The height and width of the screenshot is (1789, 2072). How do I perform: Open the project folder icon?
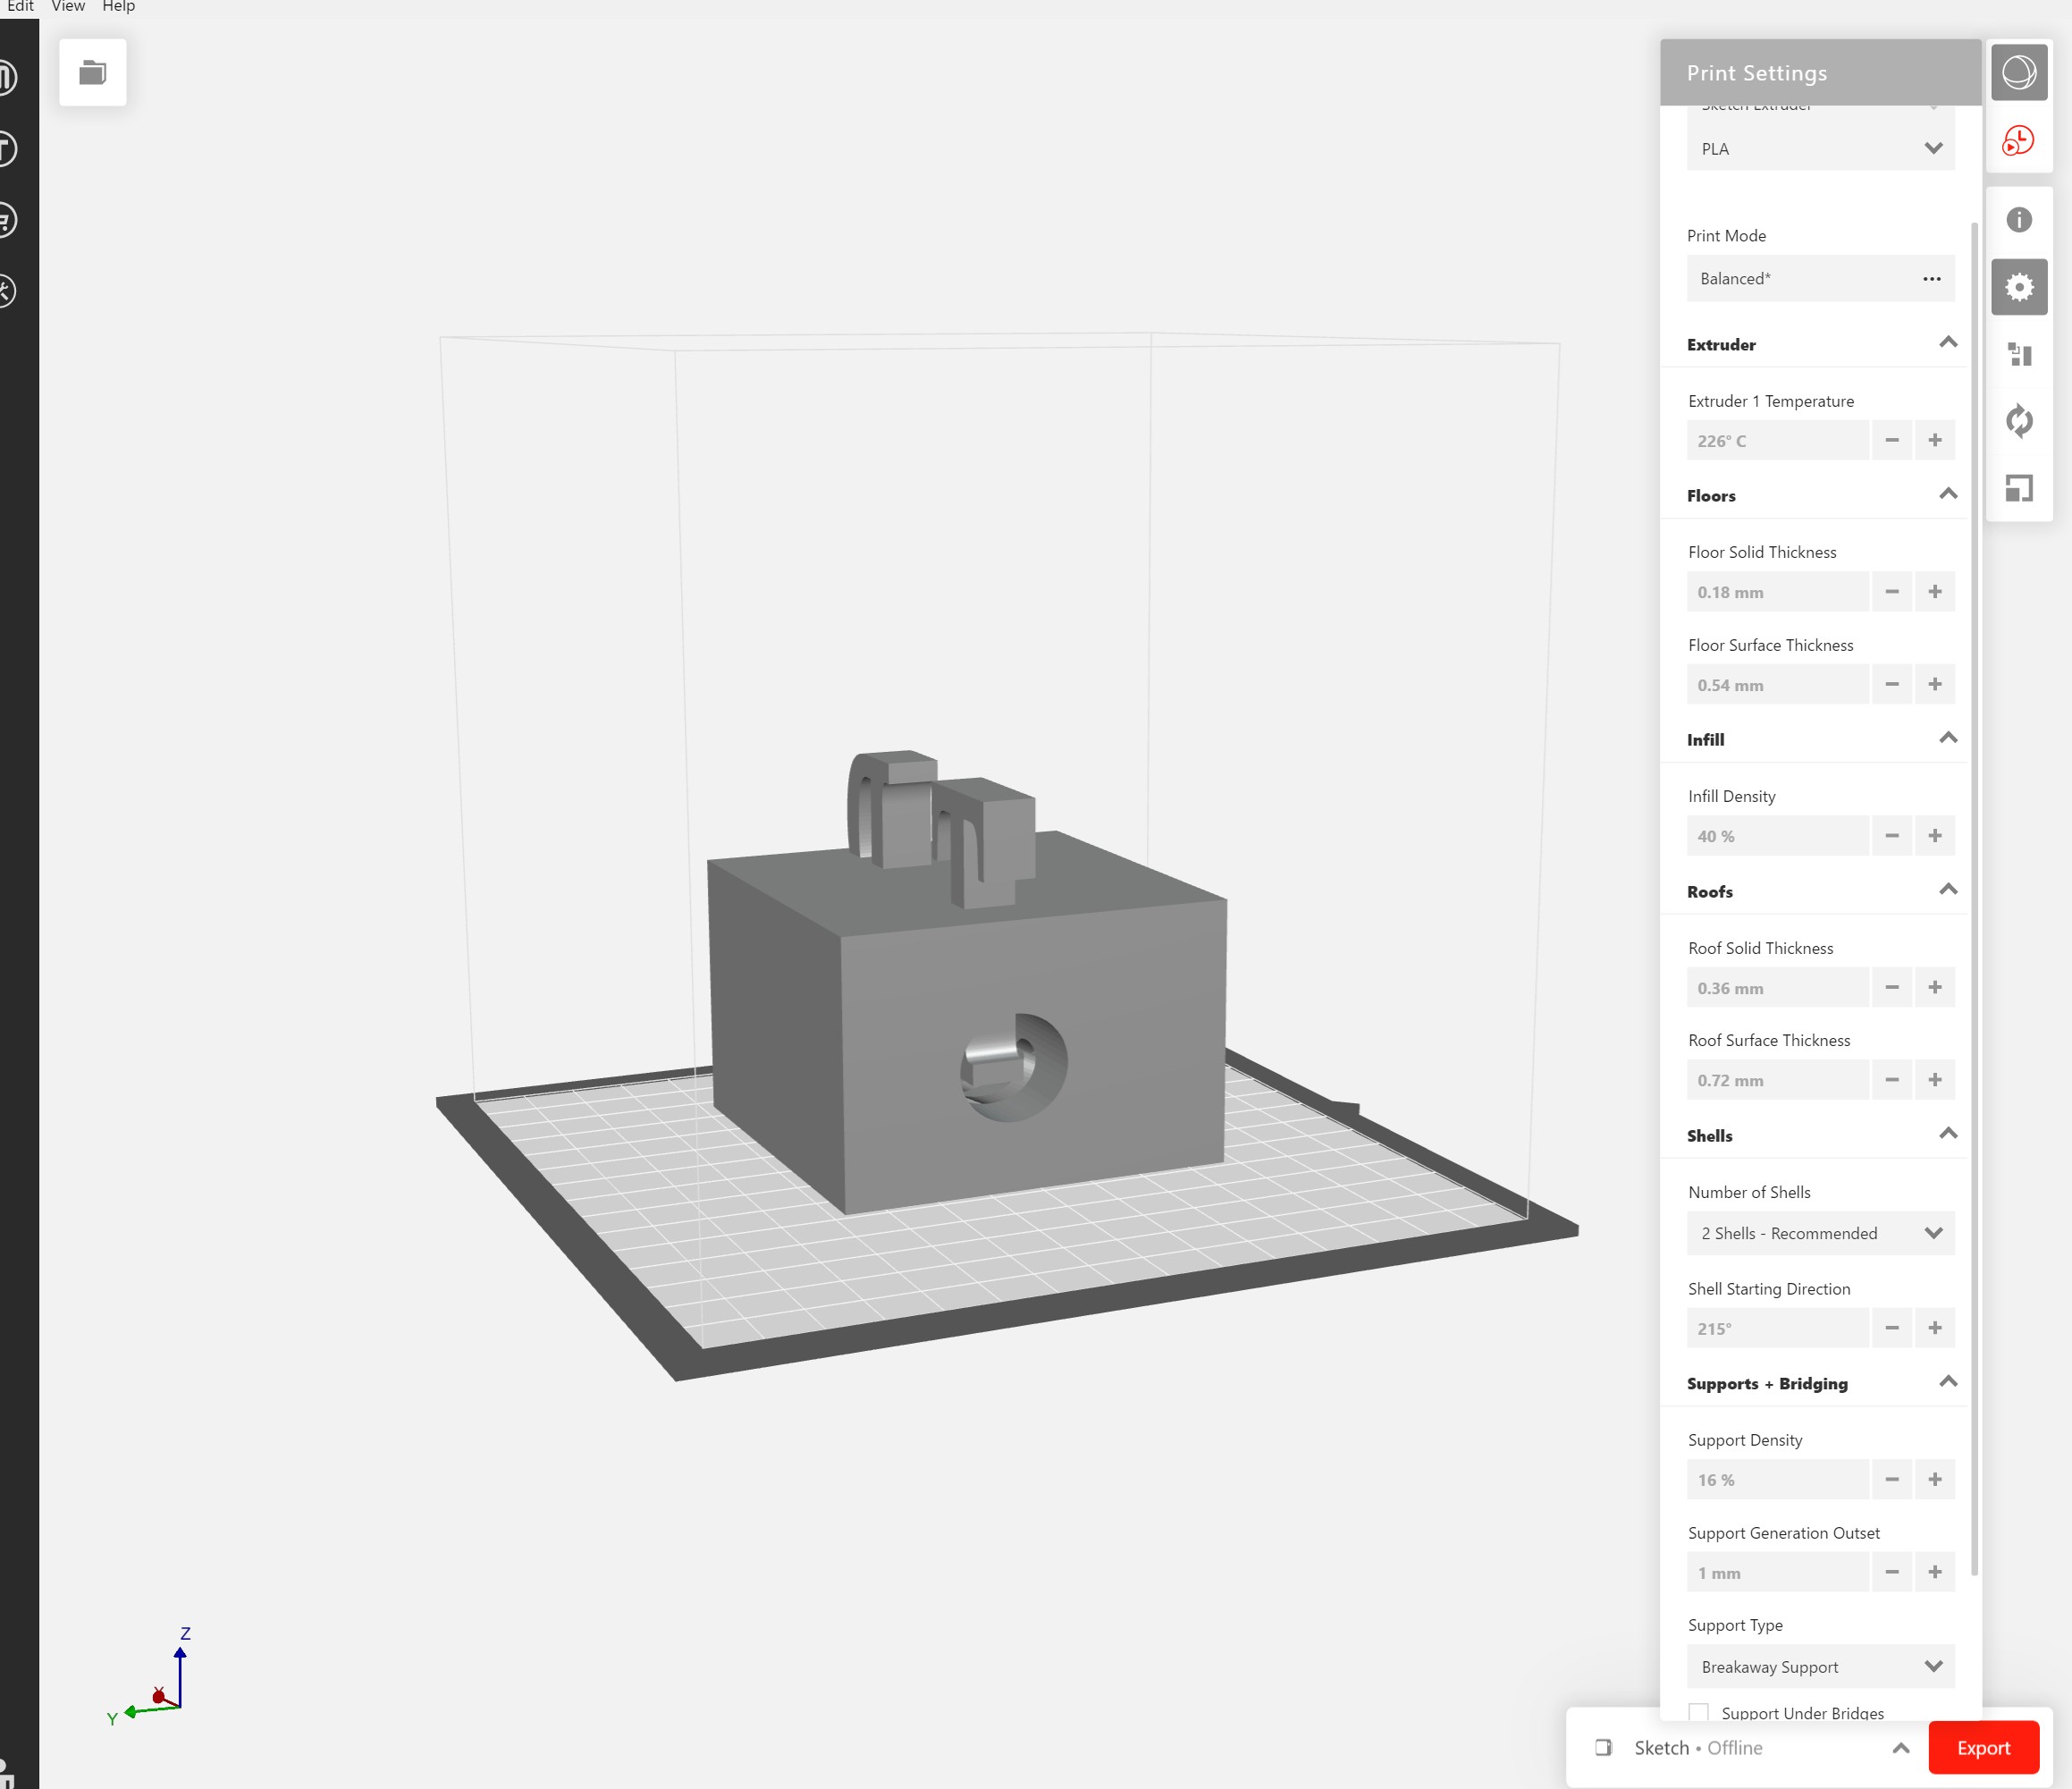click(92, 72)
